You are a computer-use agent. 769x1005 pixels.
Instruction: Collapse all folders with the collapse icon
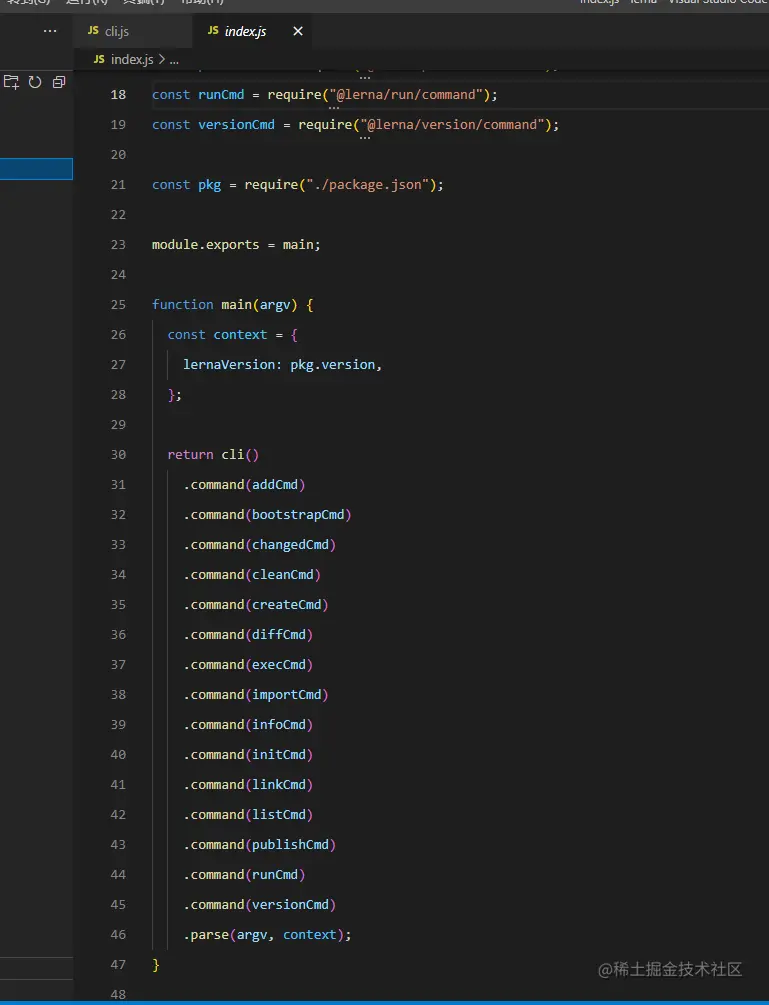coord(59,82)
